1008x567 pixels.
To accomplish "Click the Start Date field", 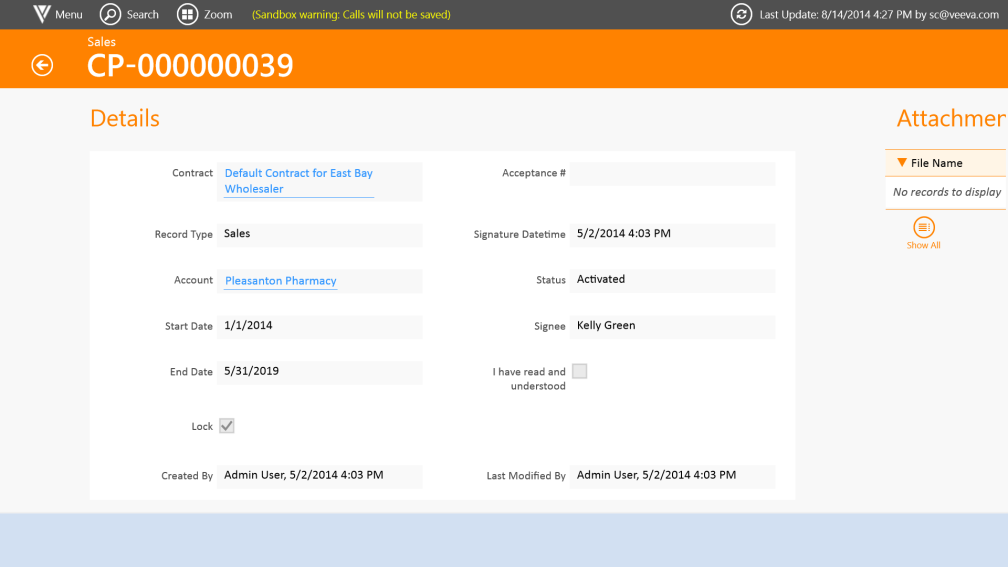I will pyautogui.click(x=319, y=326).
